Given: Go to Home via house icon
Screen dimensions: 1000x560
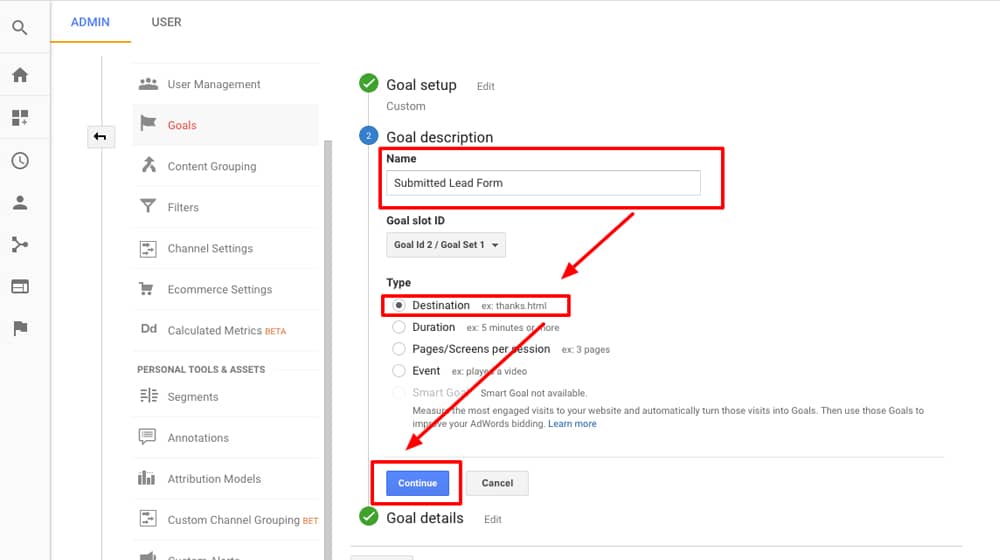Looking at the screenshot, I should point(20,75).
